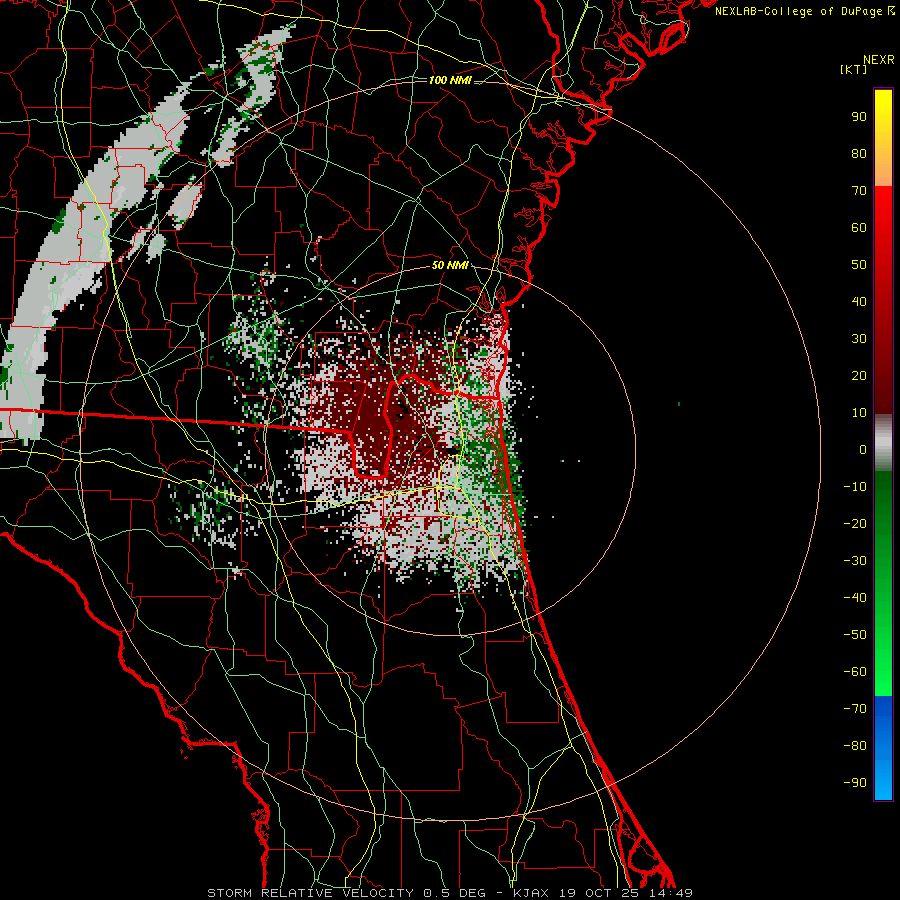
Task: Click the 0 value on velocity scale
Action: 863,449
